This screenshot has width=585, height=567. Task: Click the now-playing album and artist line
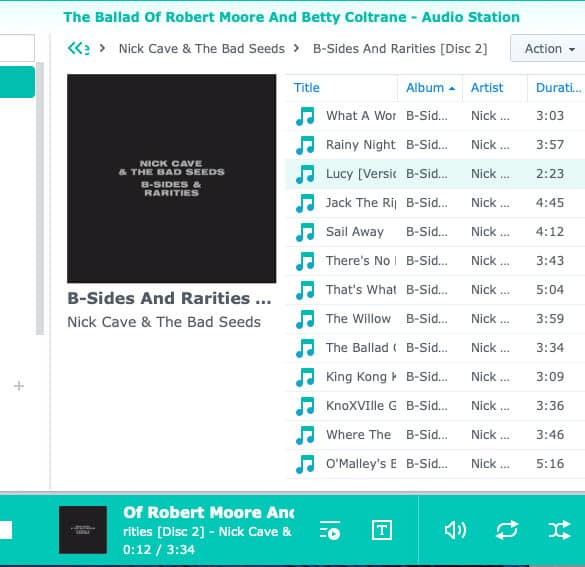207,532
